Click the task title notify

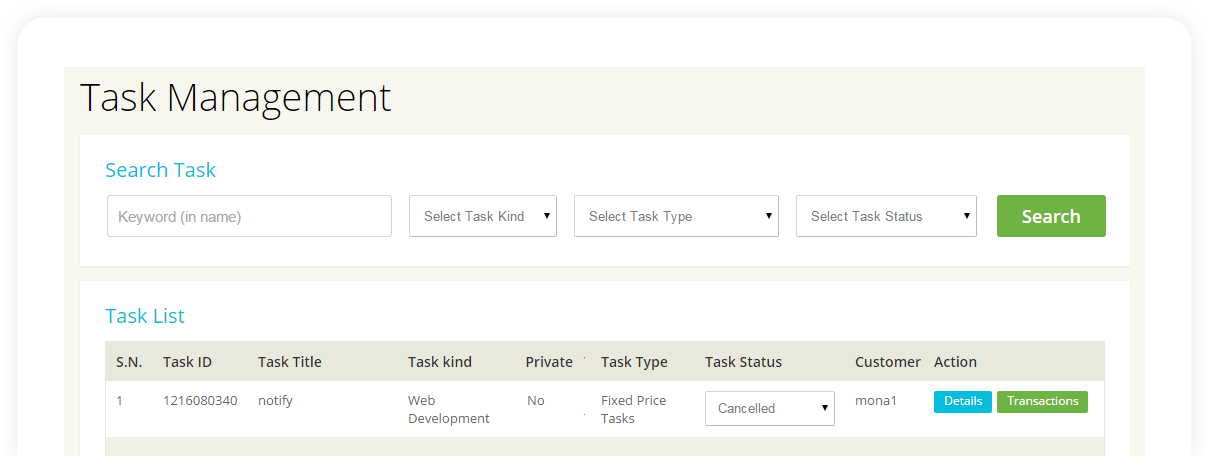point(275,401)
